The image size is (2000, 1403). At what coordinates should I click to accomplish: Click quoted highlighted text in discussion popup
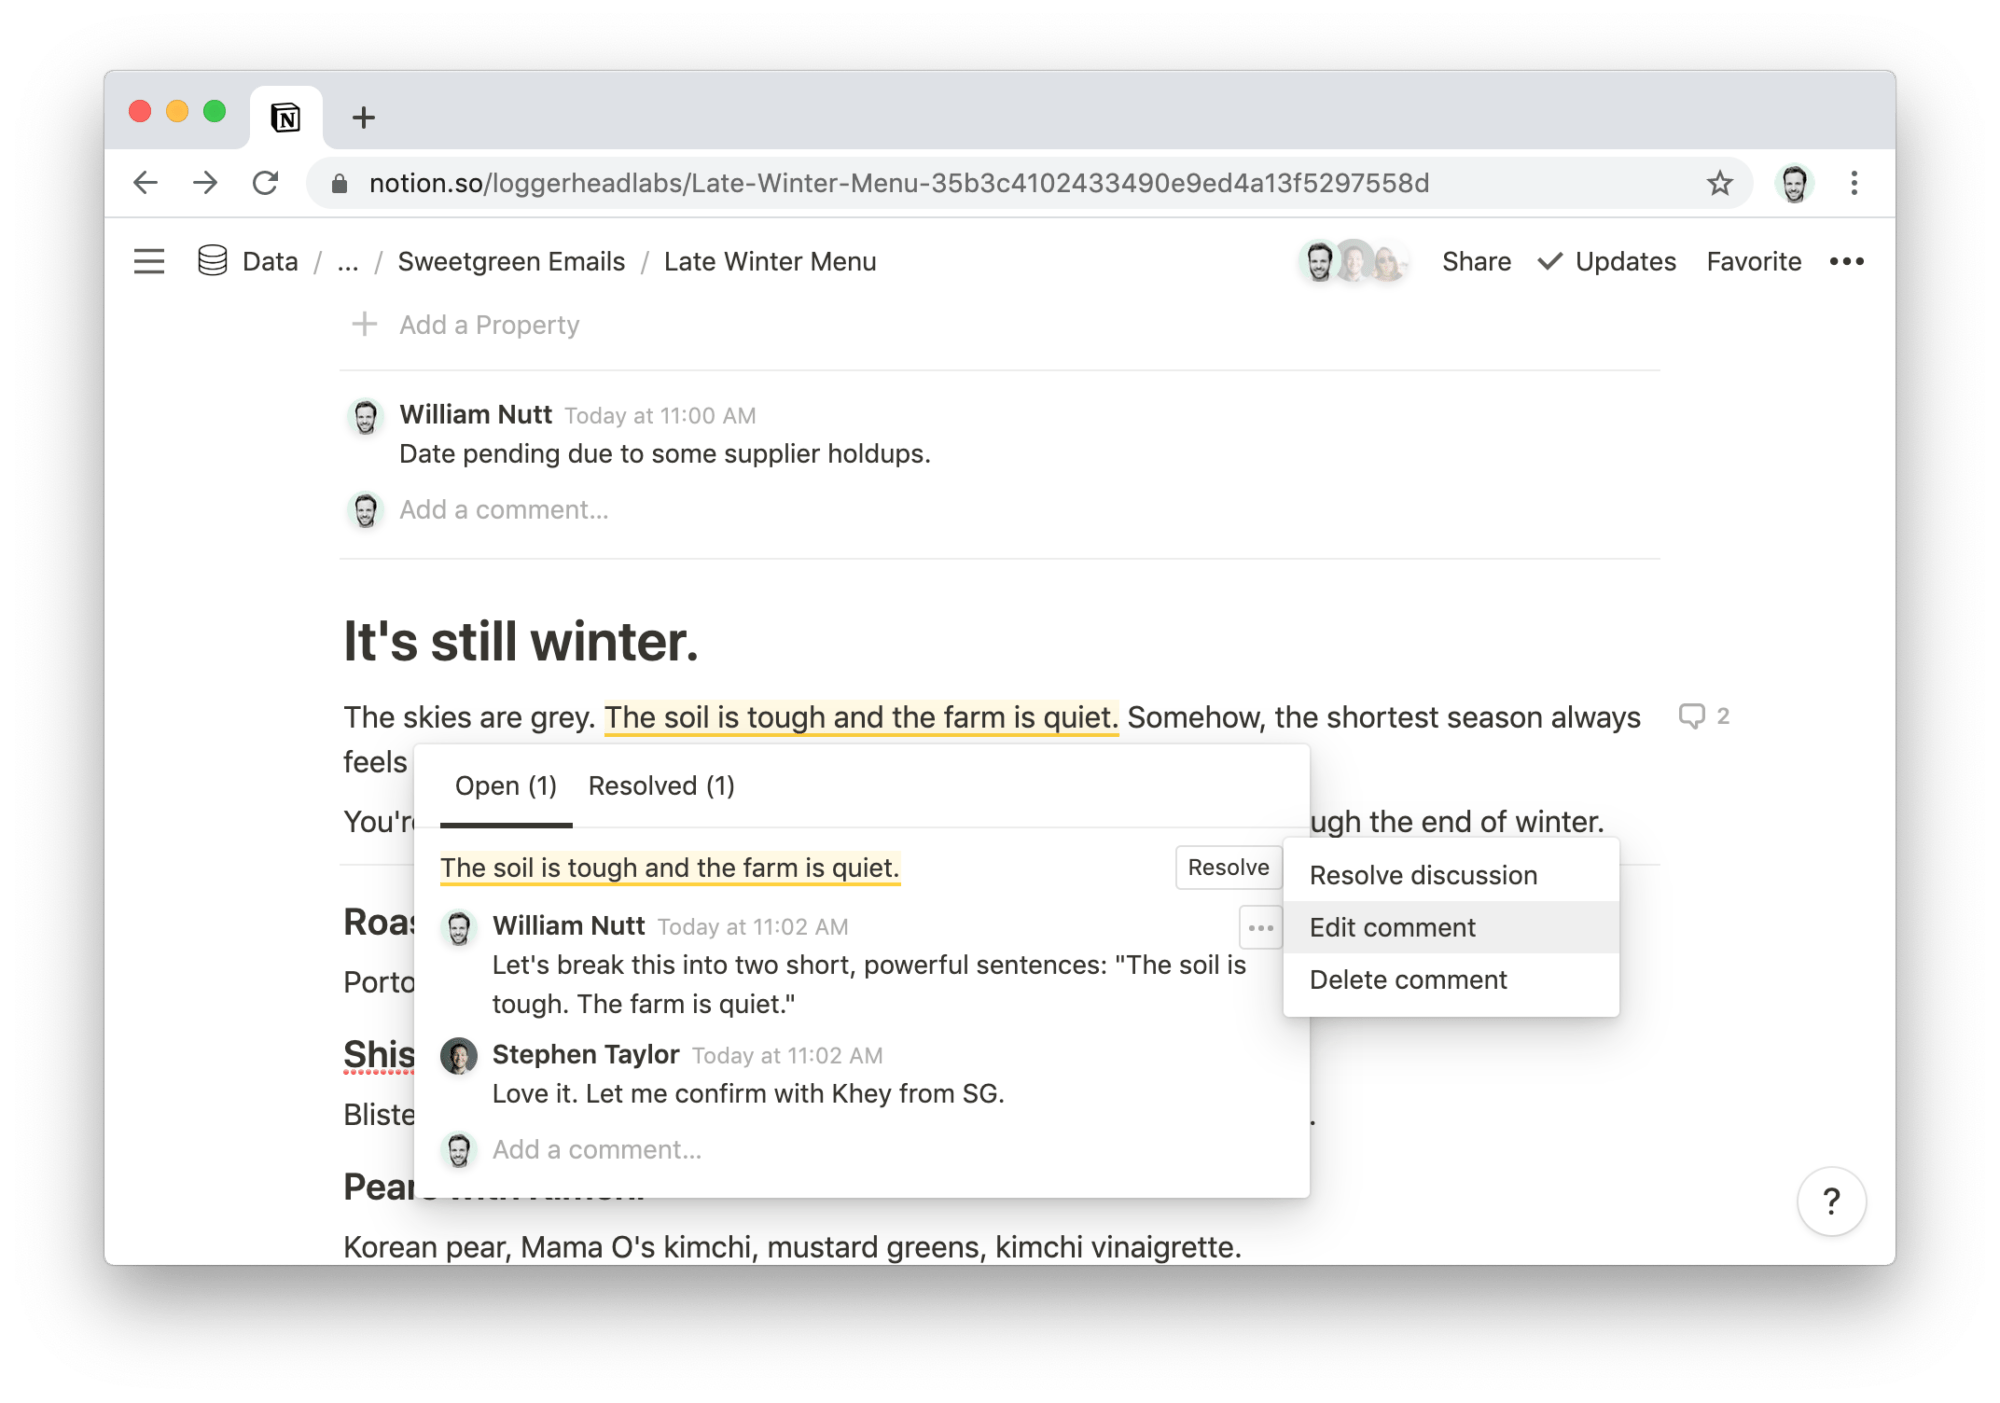coord(670,867)
